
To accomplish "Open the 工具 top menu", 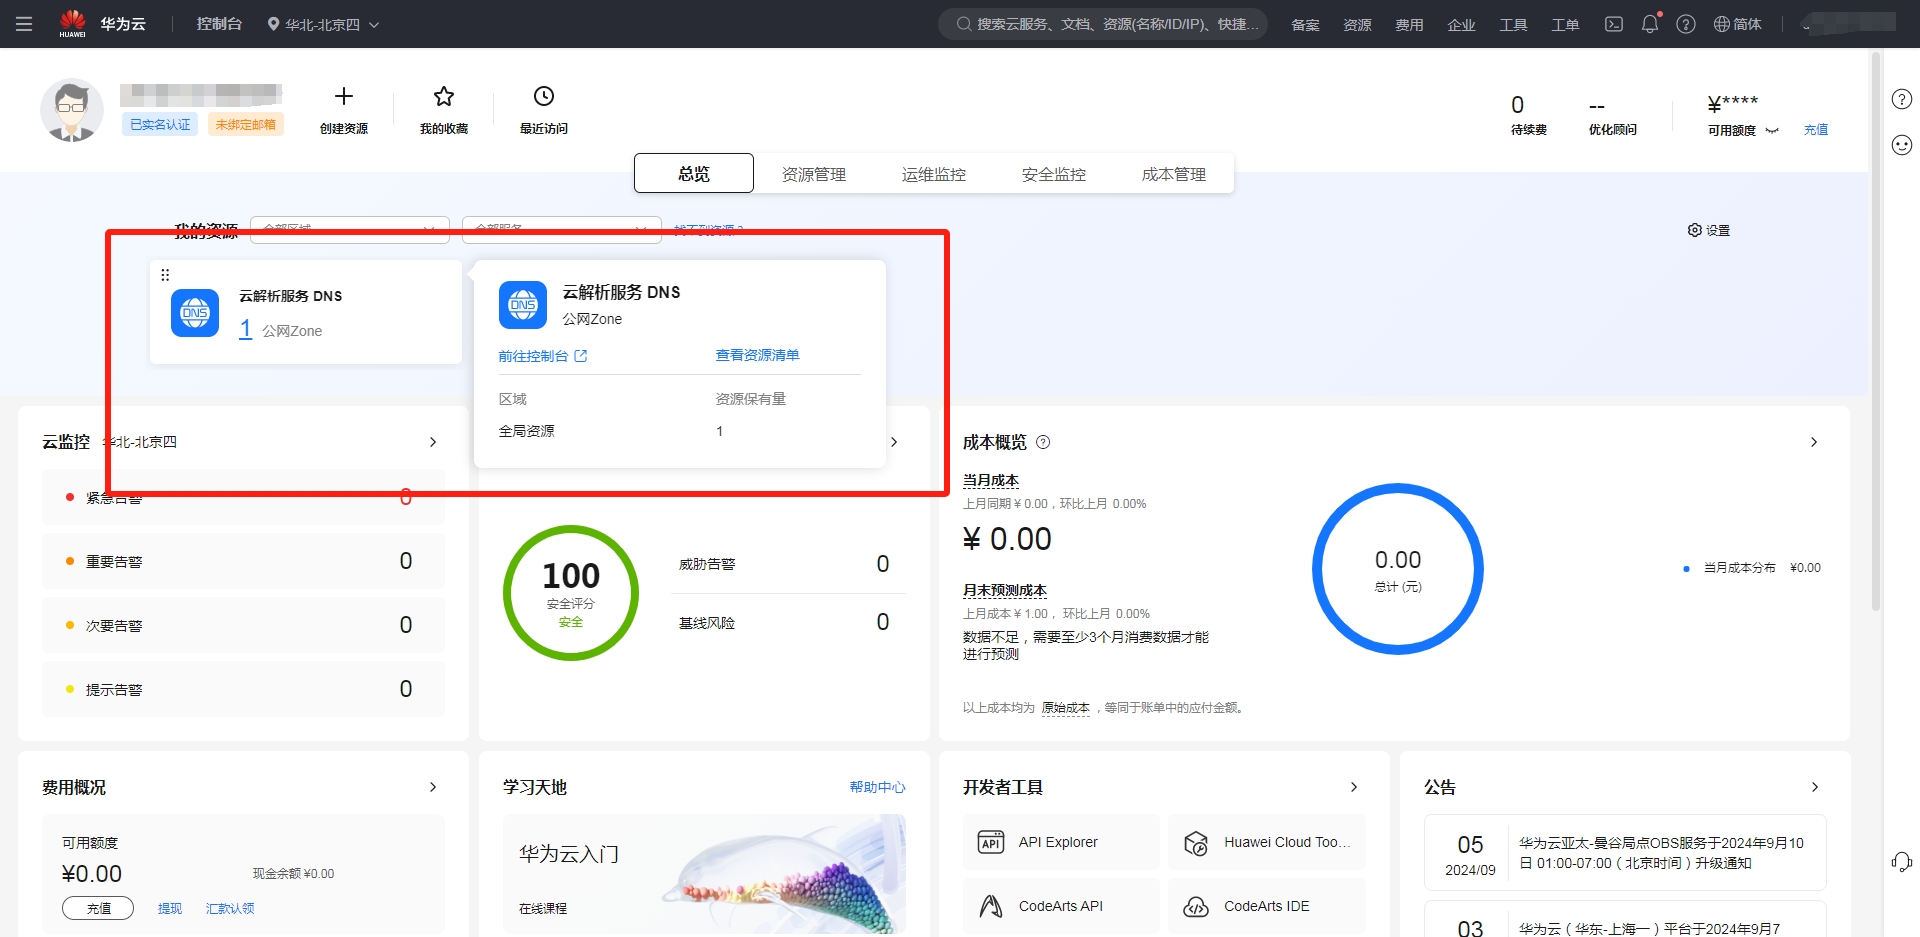I will point(1513,25).
